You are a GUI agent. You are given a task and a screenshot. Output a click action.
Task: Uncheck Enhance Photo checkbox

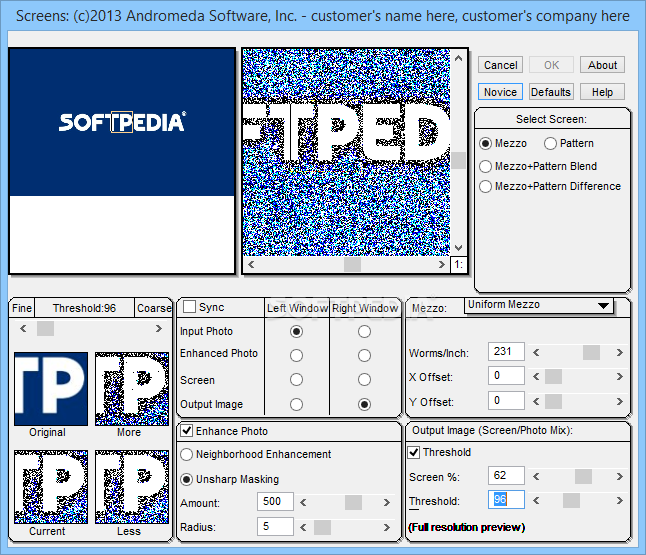click(187, 431)
